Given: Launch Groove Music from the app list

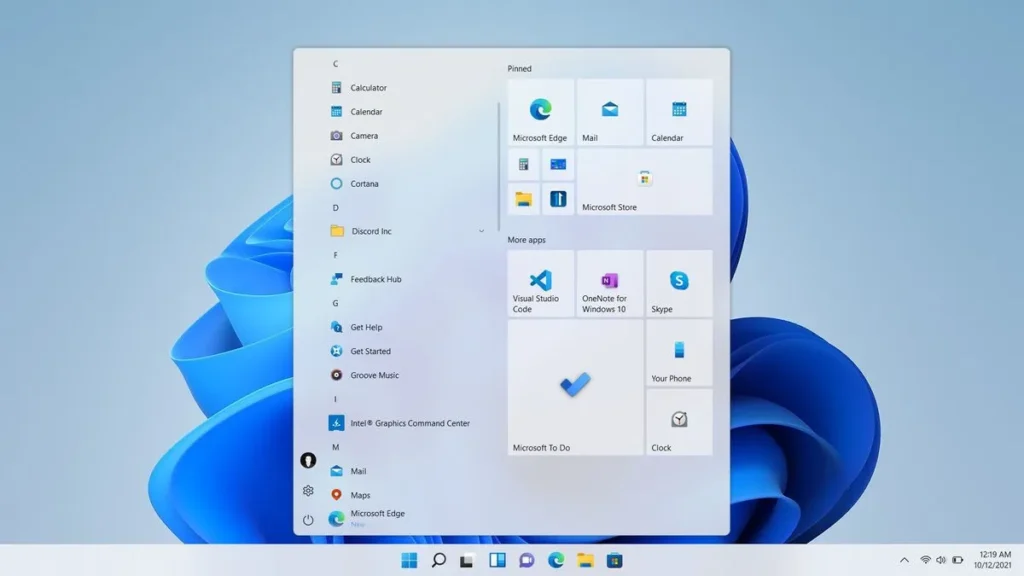Looking at the screenshot, I should (374, 375).
